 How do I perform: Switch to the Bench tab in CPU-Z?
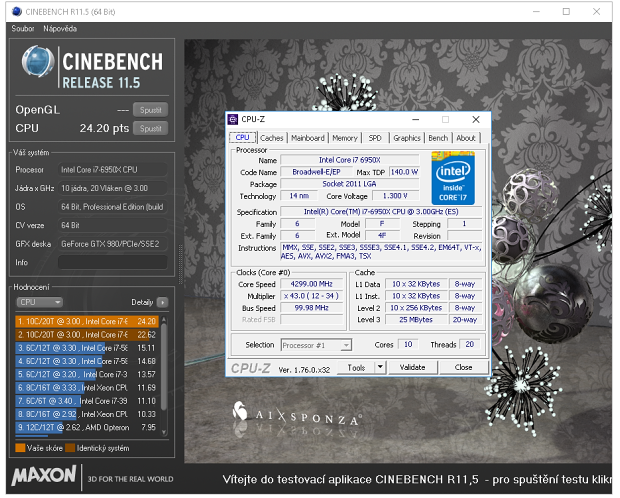point(438,138)
